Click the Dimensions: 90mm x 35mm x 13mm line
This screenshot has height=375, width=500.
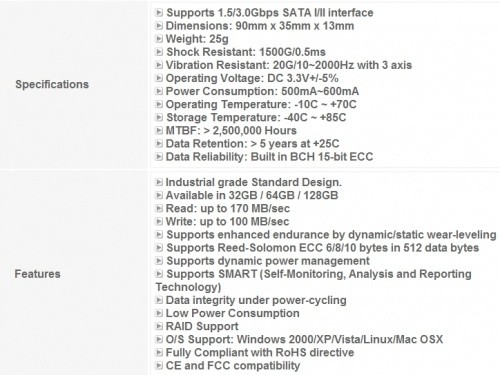(260, 26)
